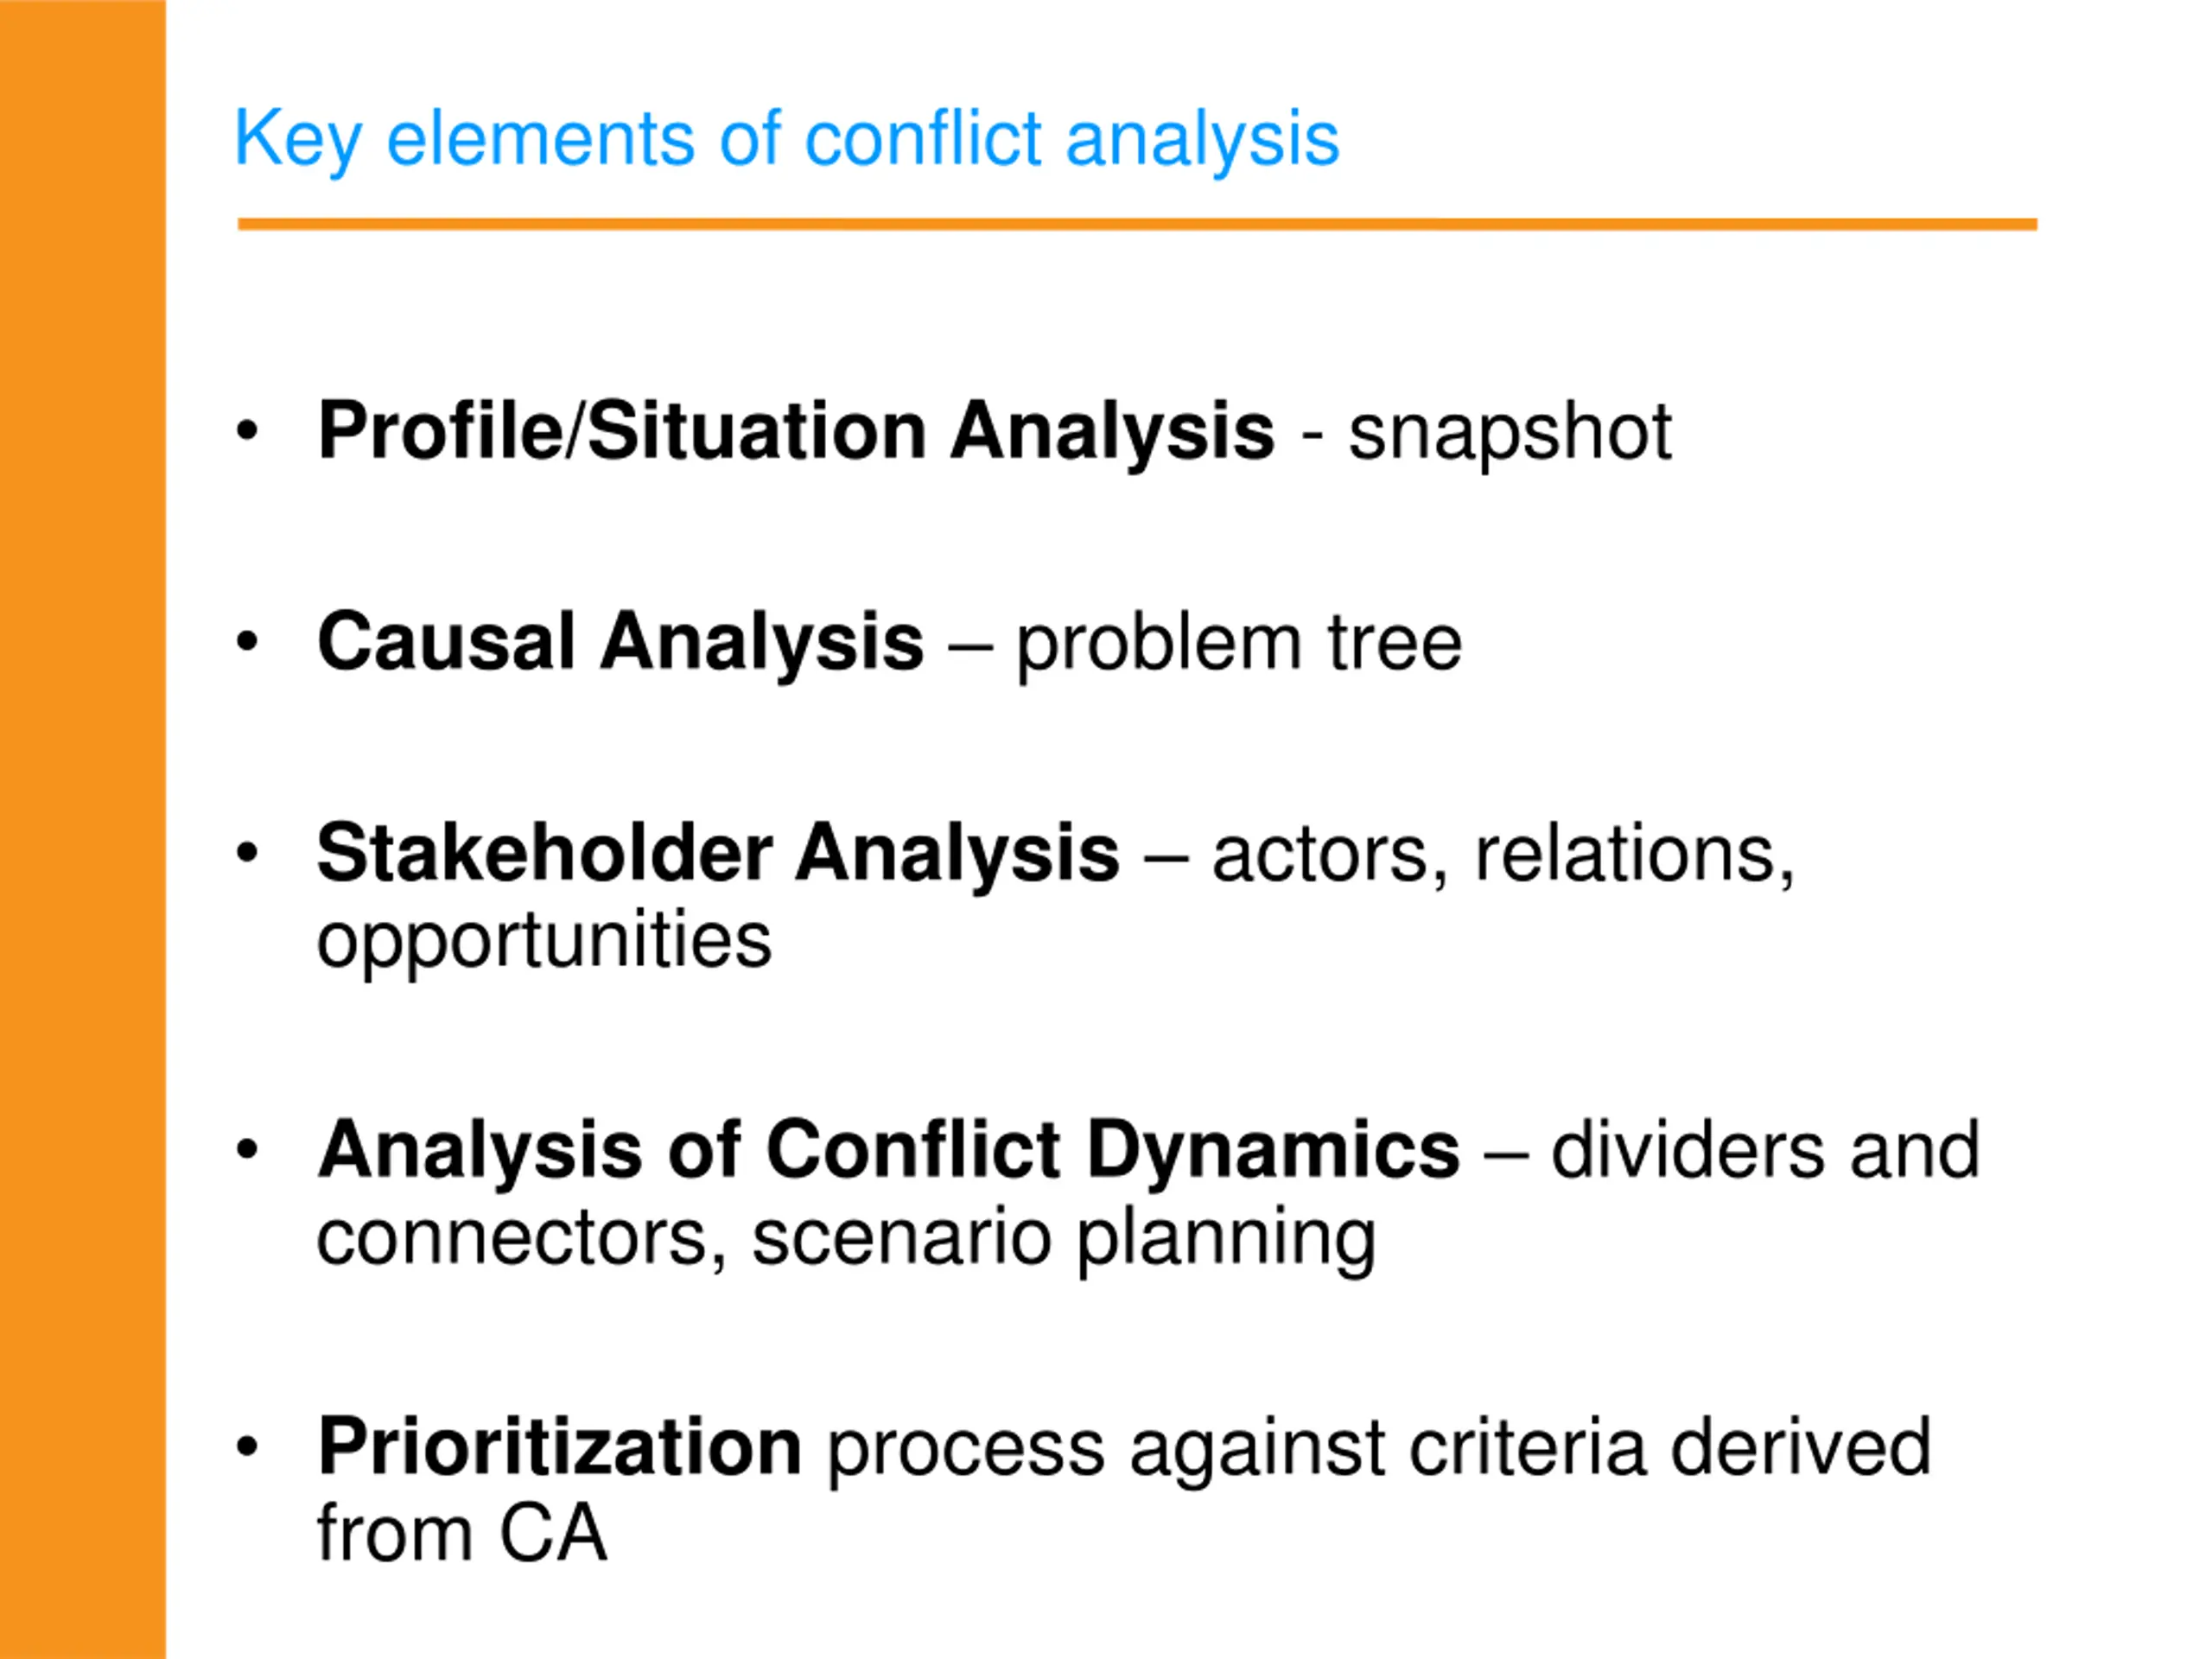Select the bold 'Stakeholder Analysis' heading
Viewport: 2212px width, 1659px height.
718,854
